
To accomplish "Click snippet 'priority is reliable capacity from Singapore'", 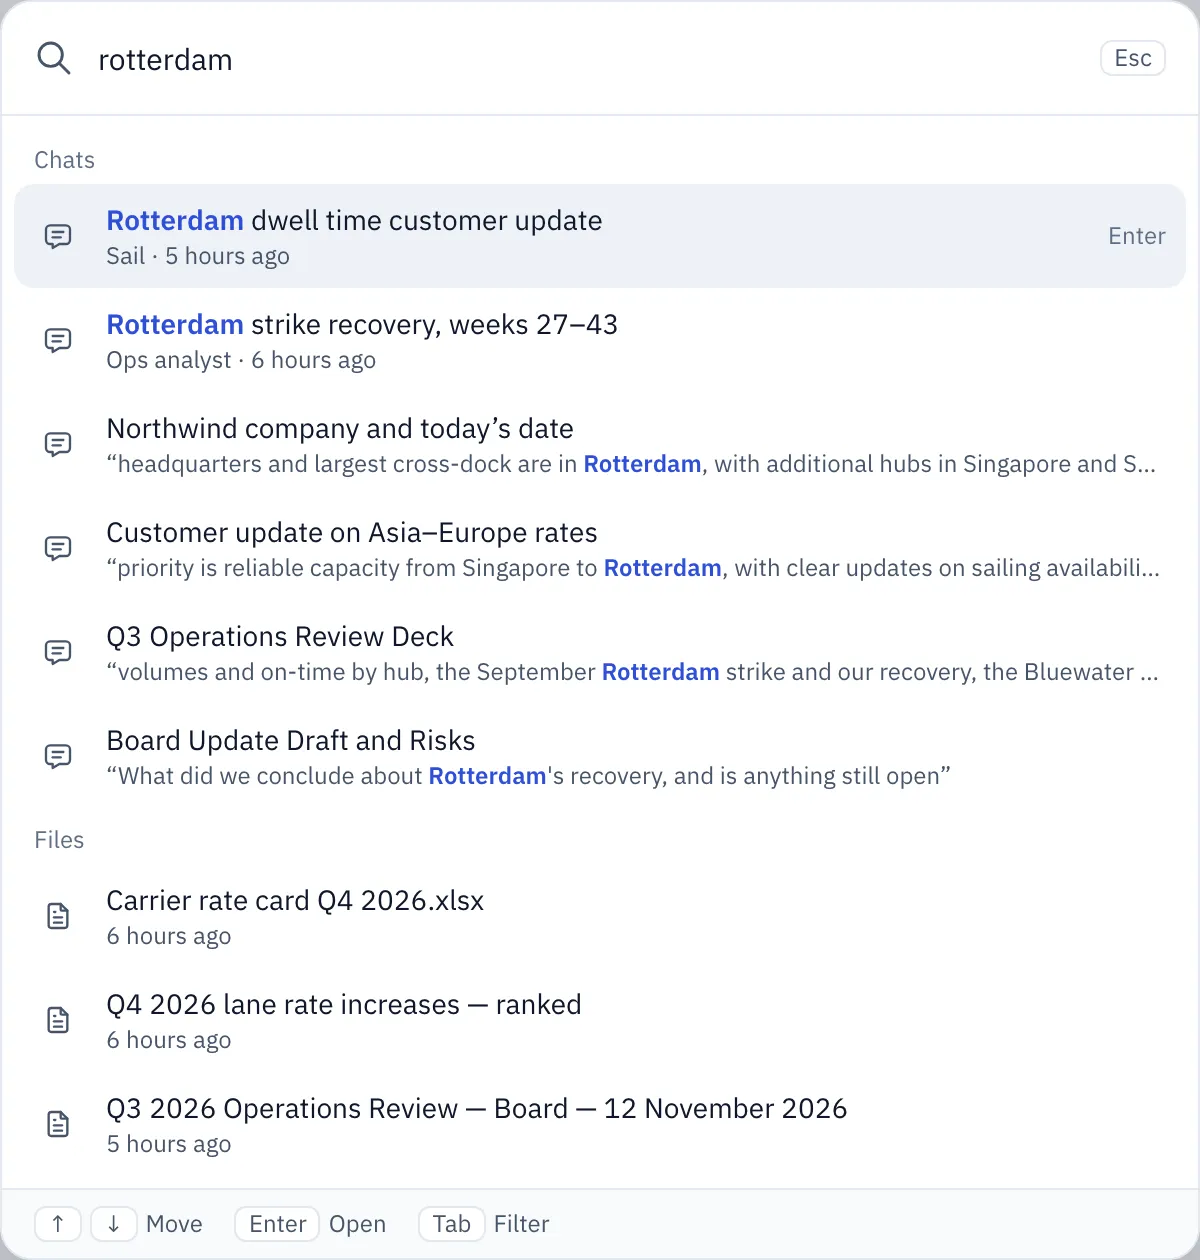I will tap(633, 568).
